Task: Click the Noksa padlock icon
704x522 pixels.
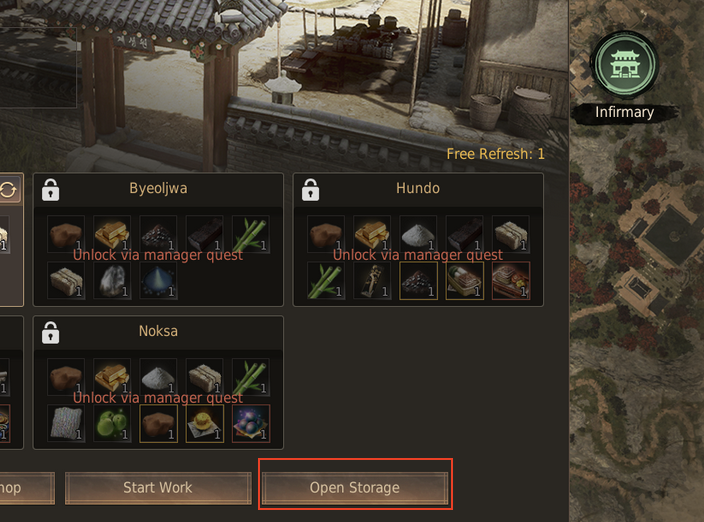Action: (x=50, y=333)
